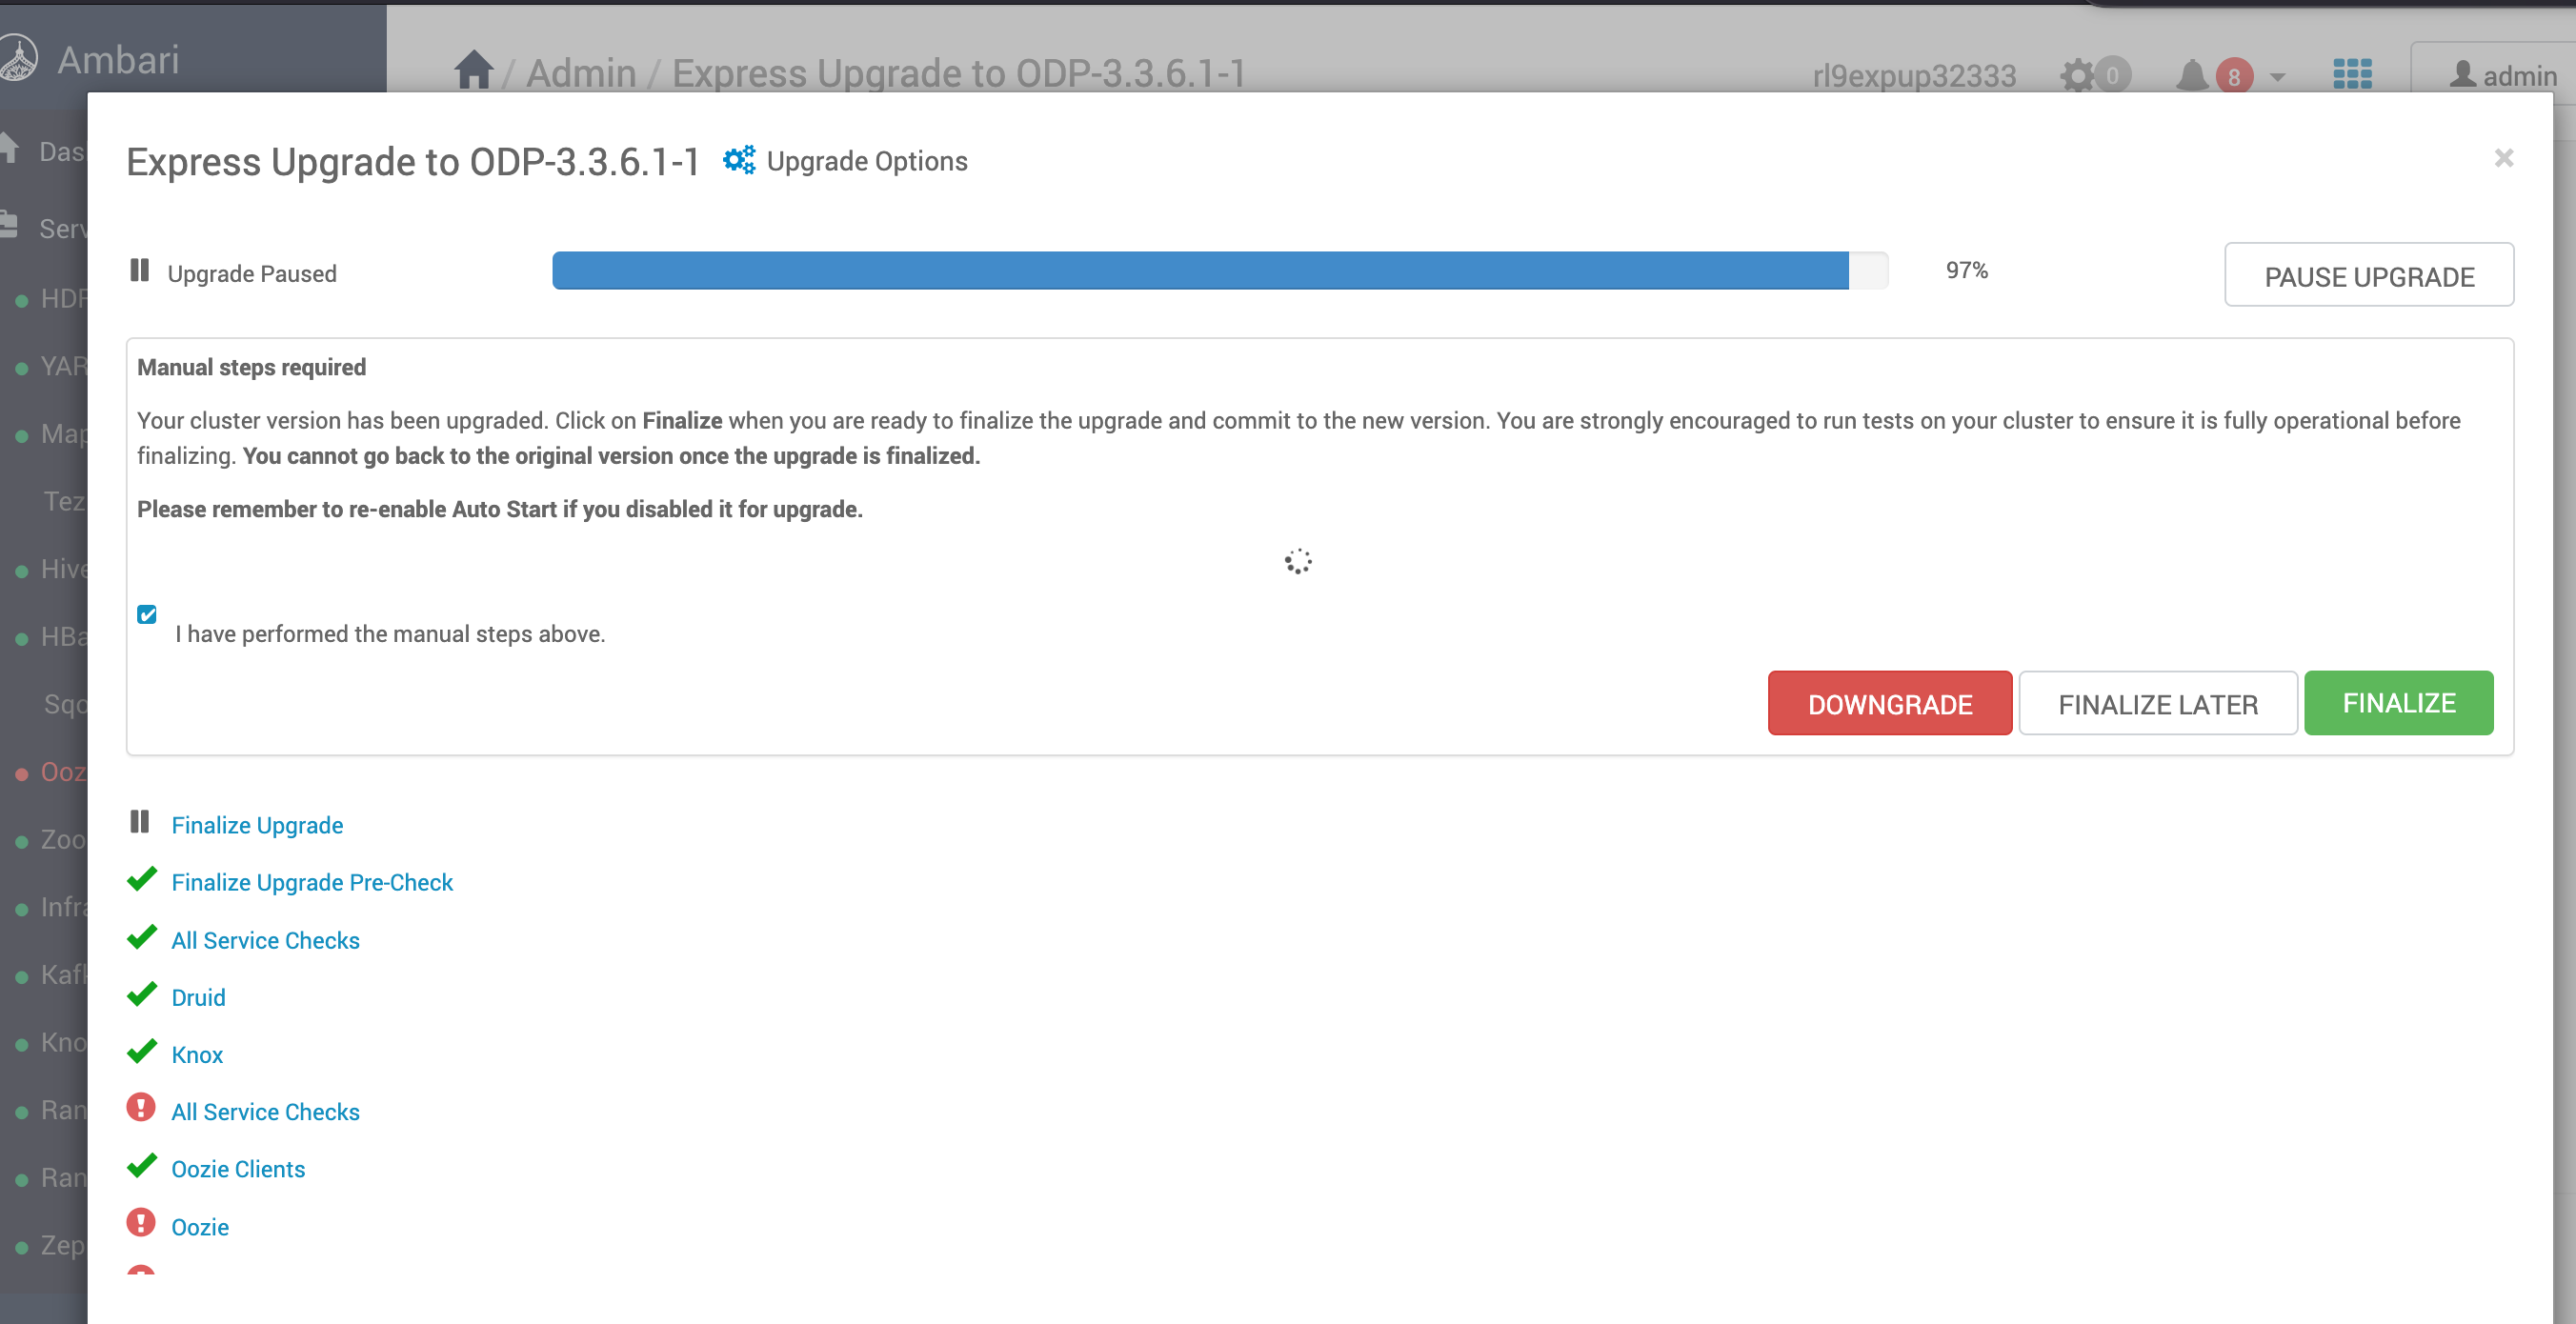
Task: Click the red DOWNGRADE button
Action: click(x=1889, y=704)
